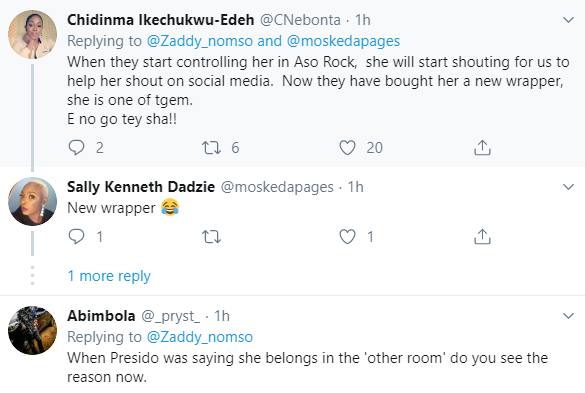Share the 'New wrapper' tweet

click(x=482, y=237)
